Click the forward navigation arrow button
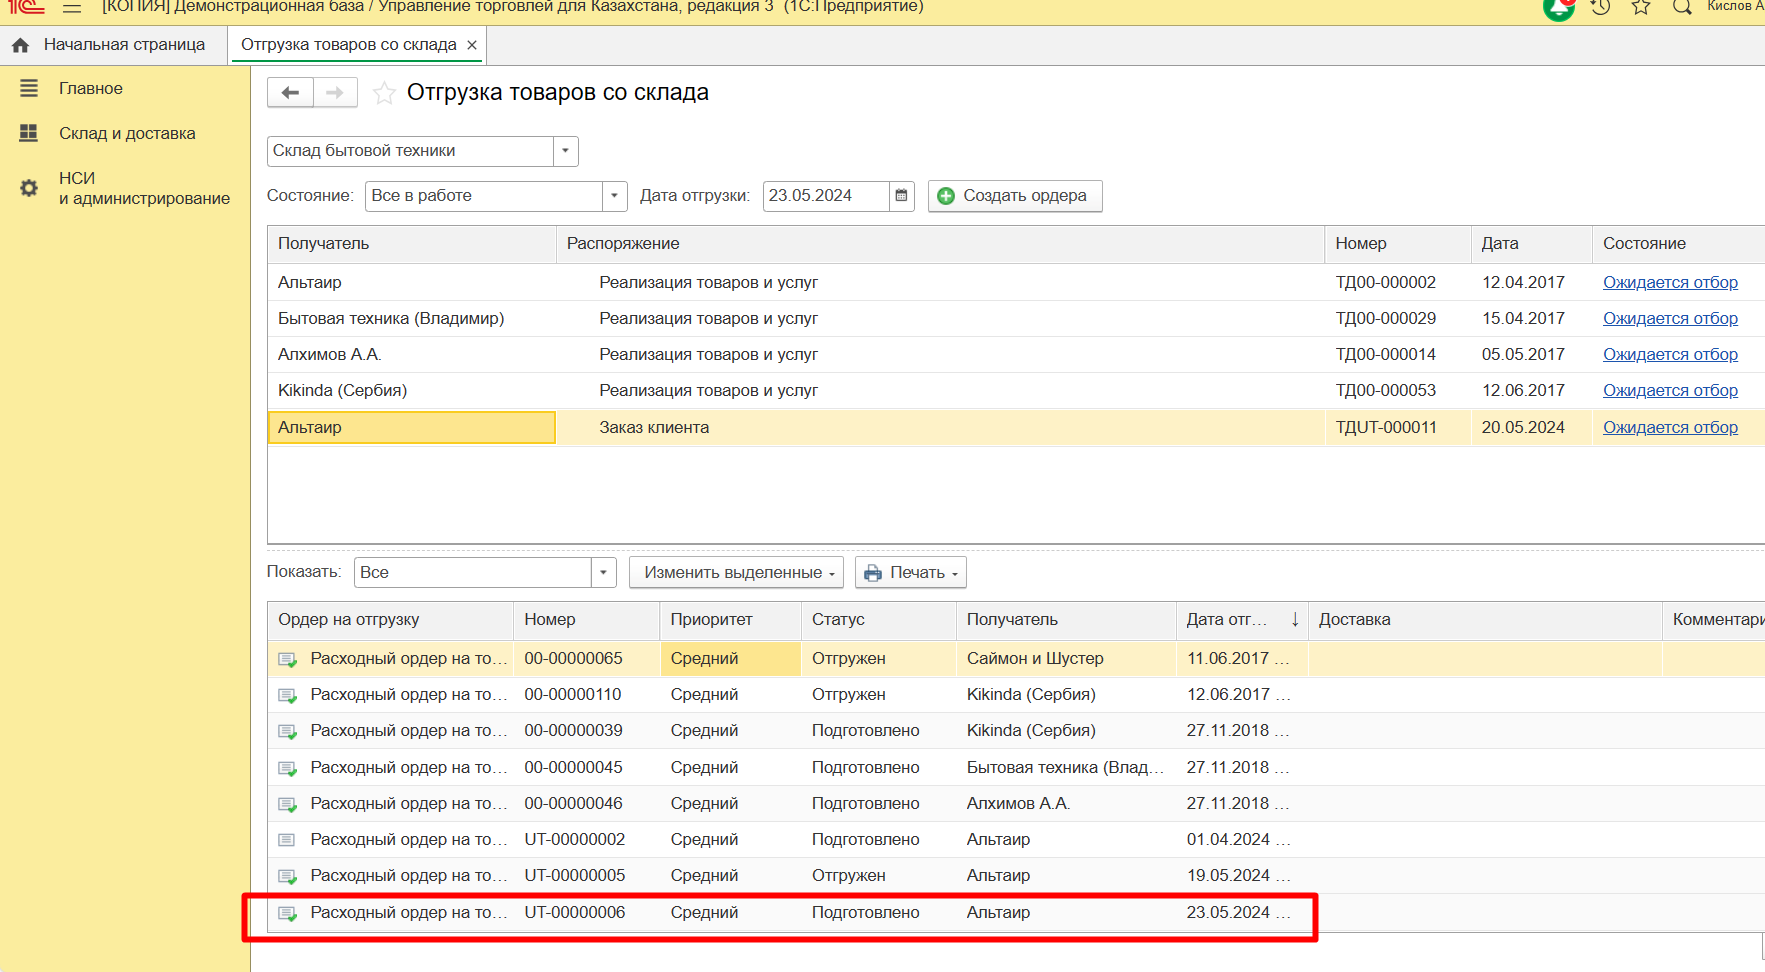The width and height of the screenshot is (1765, 972). pyautogui.click(x=335, y=93)
